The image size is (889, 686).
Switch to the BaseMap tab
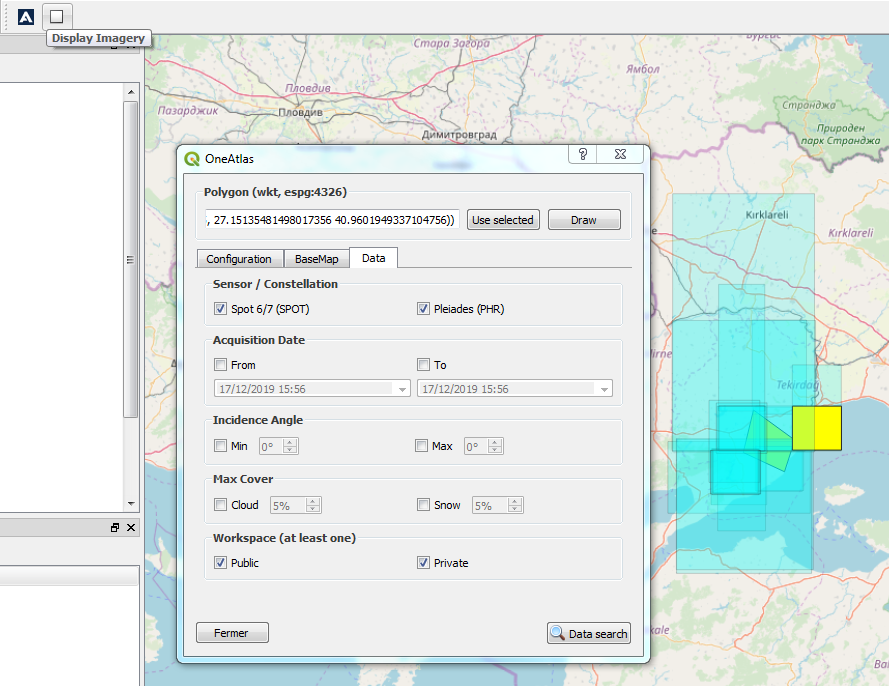tap(316, 259)
